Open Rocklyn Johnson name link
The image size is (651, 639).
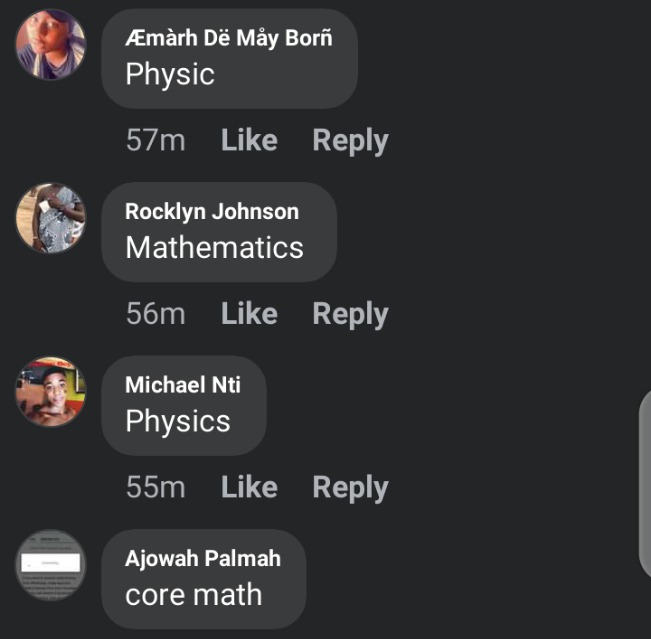click(212, 212)
